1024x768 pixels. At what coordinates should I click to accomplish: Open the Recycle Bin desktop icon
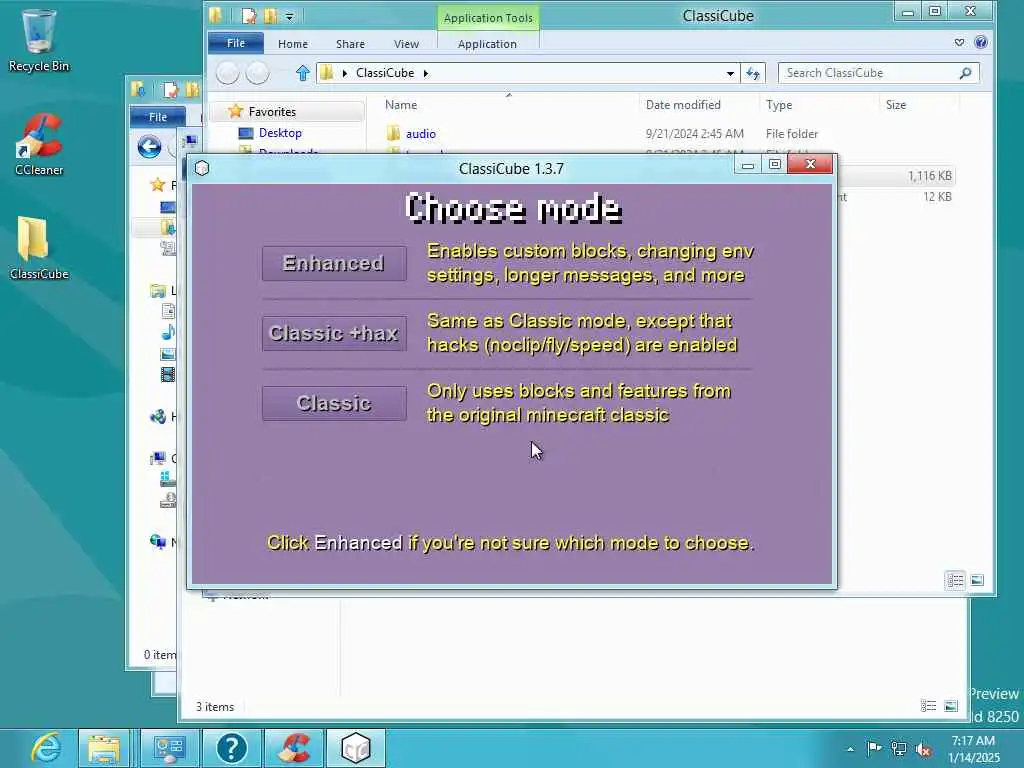[x=39, y=40]
